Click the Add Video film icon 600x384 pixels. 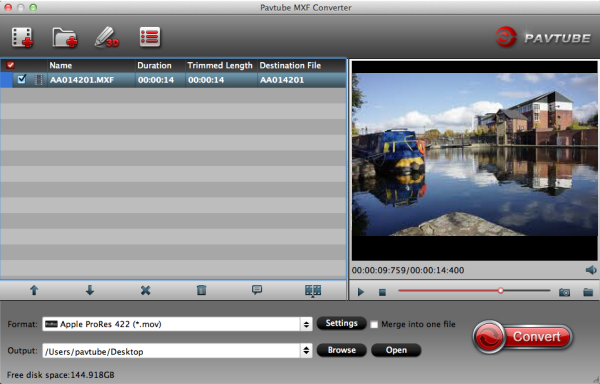coord(22,37)
